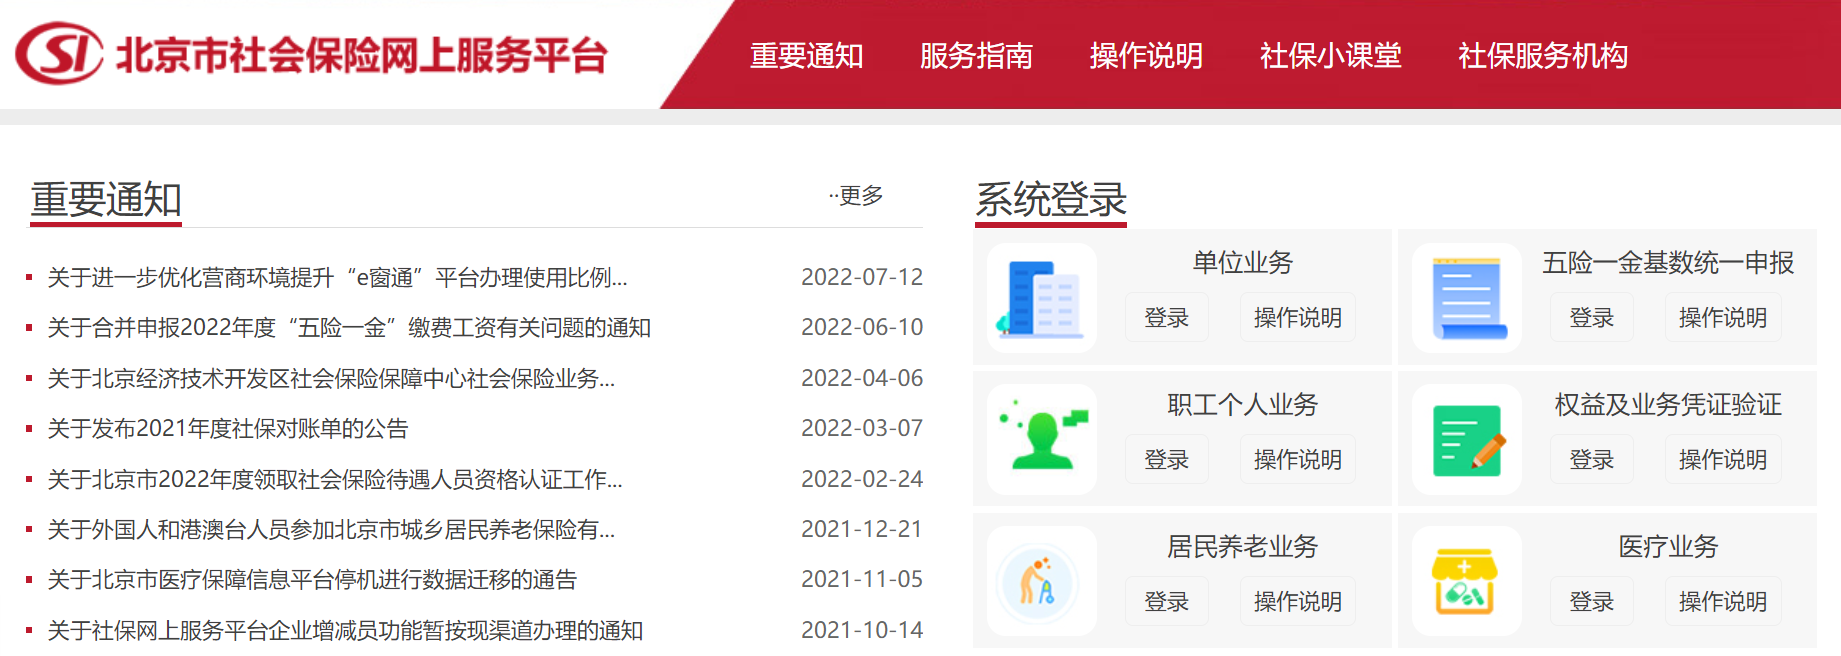
Task: Click the SI social insurance platform logo
Action: (60, 54)
